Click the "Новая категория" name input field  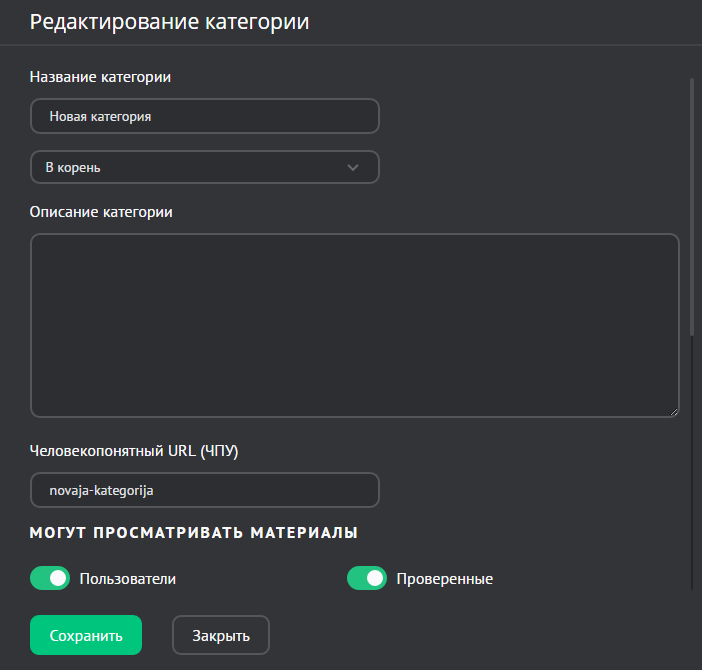[205, 116]
